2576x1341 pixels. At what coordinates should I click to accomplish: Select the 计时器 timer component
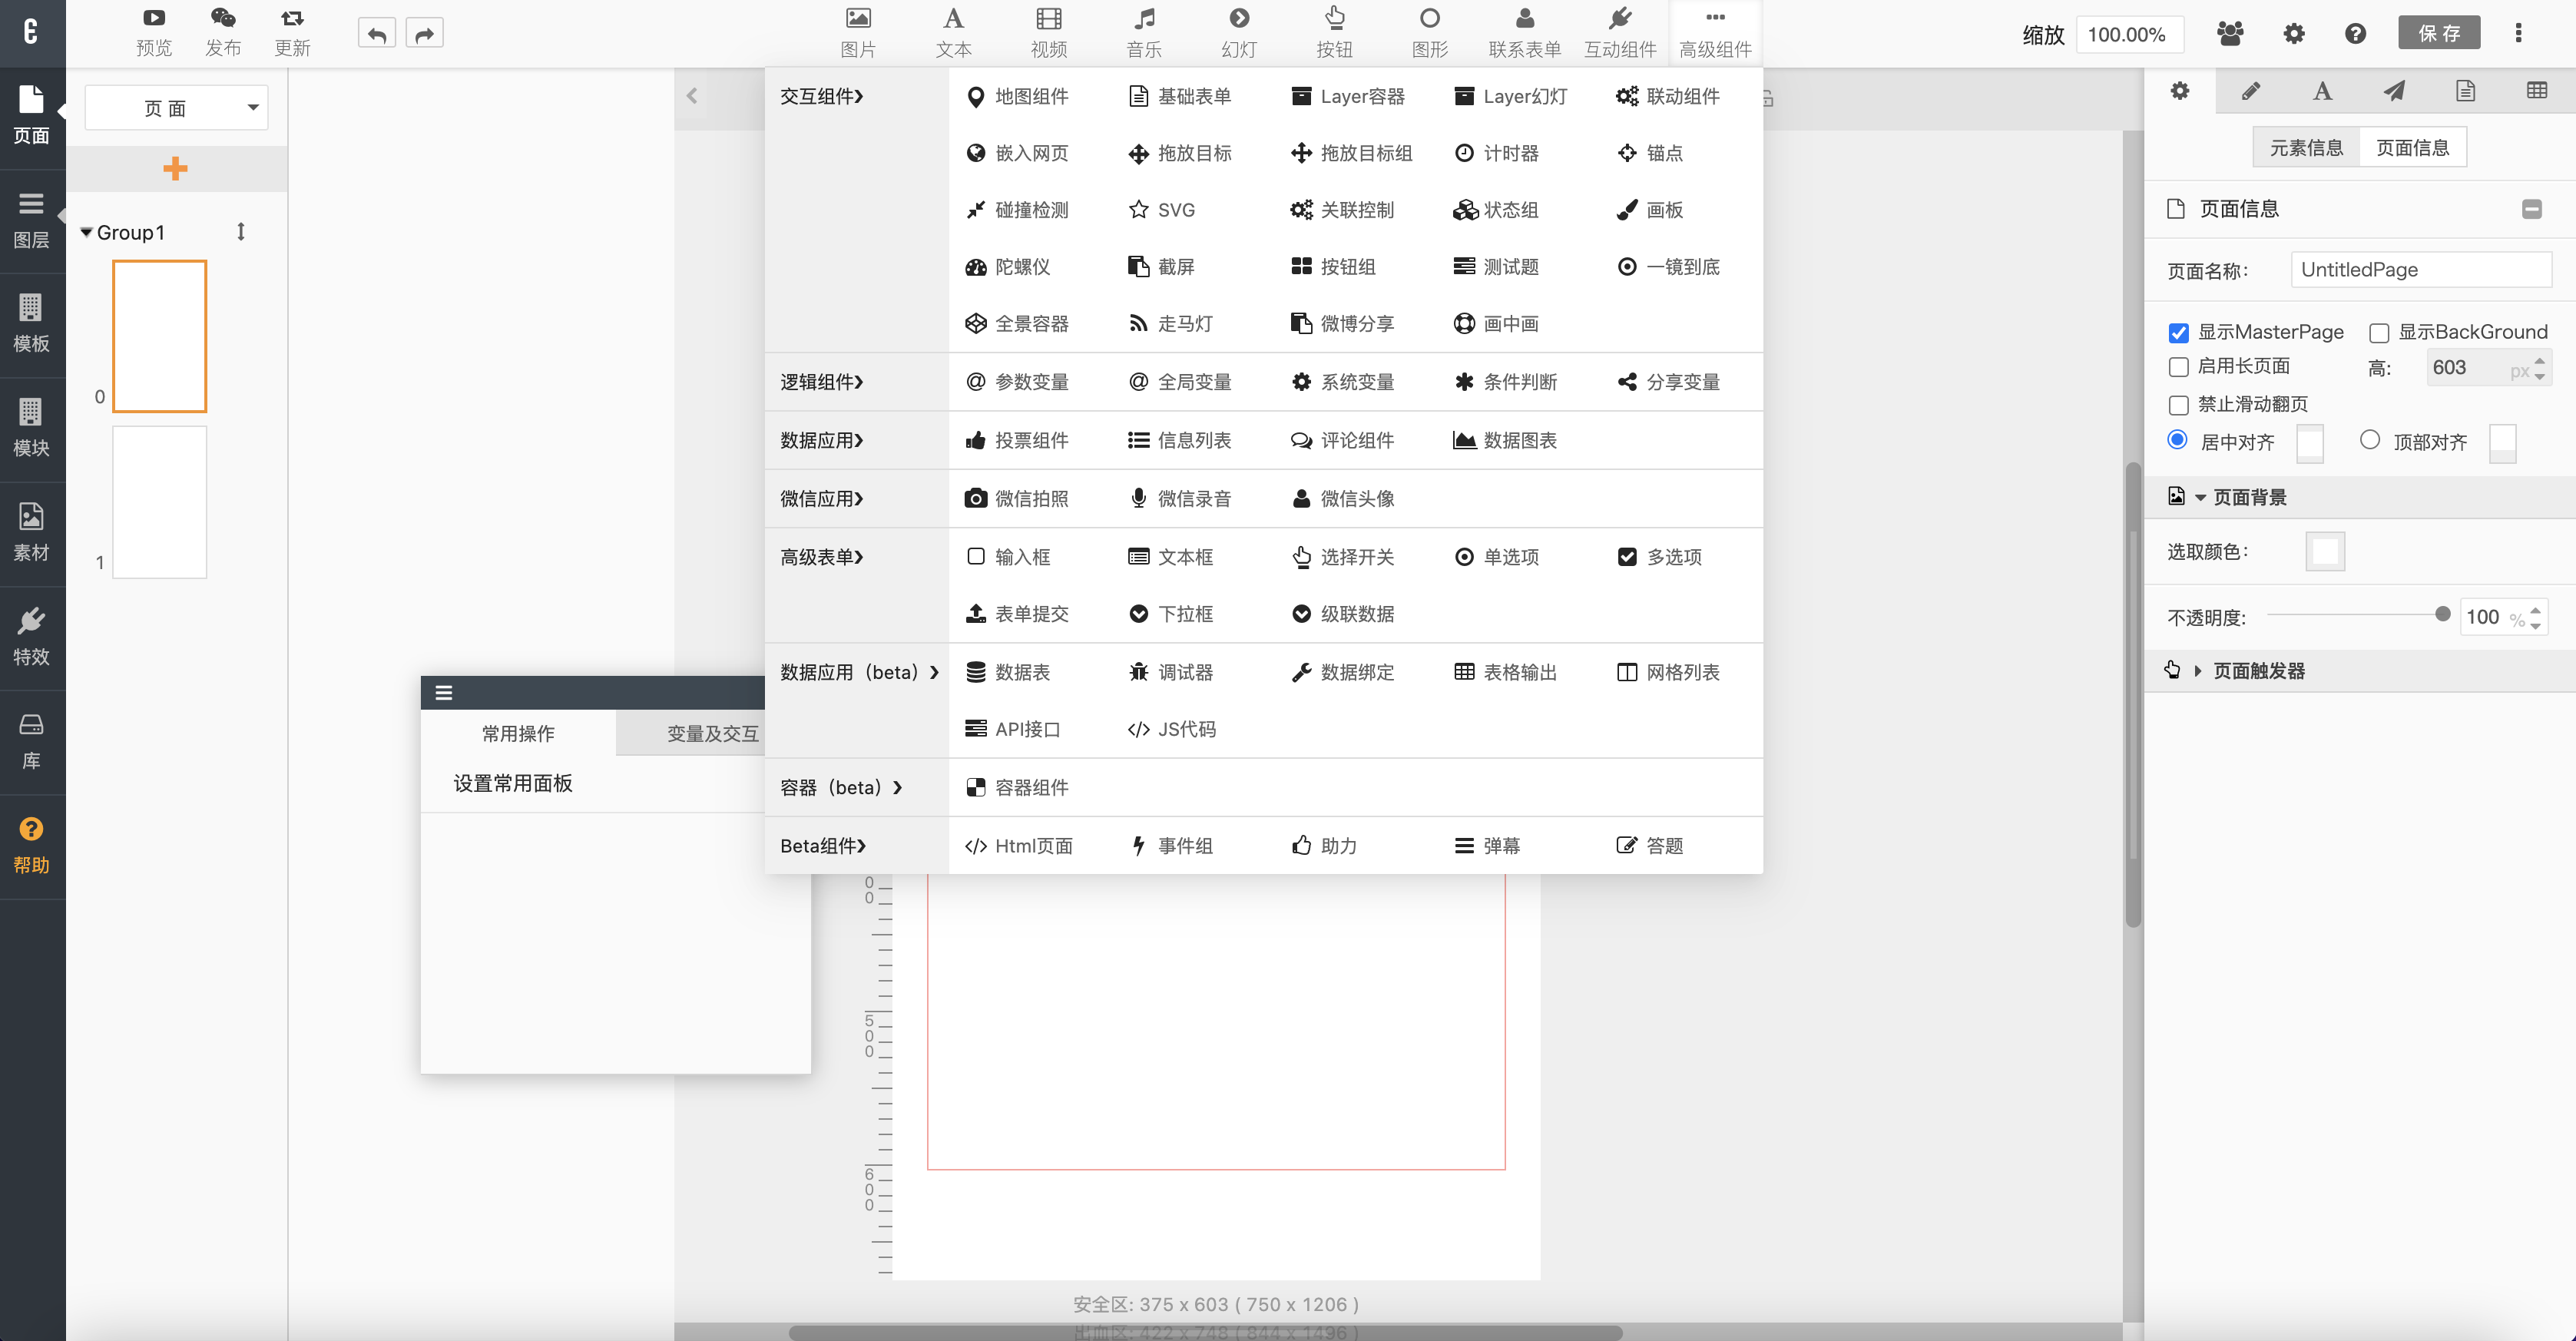coord(1496,153)
